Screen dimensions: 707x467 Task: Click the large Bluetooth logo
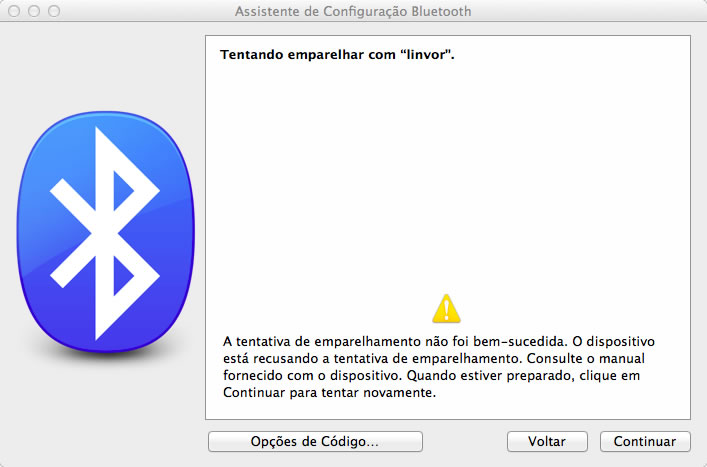point(106,231)
